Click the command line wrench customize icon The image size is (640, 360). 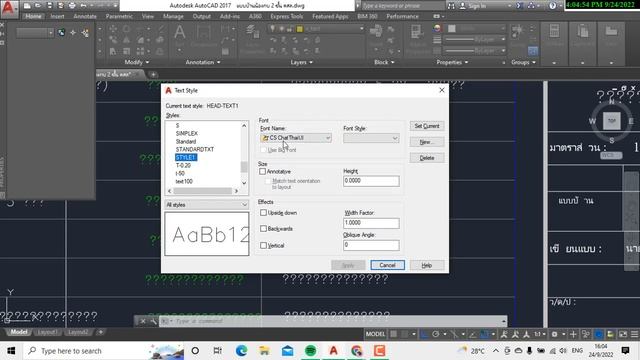pyautogui.click(x=153, y=321)
